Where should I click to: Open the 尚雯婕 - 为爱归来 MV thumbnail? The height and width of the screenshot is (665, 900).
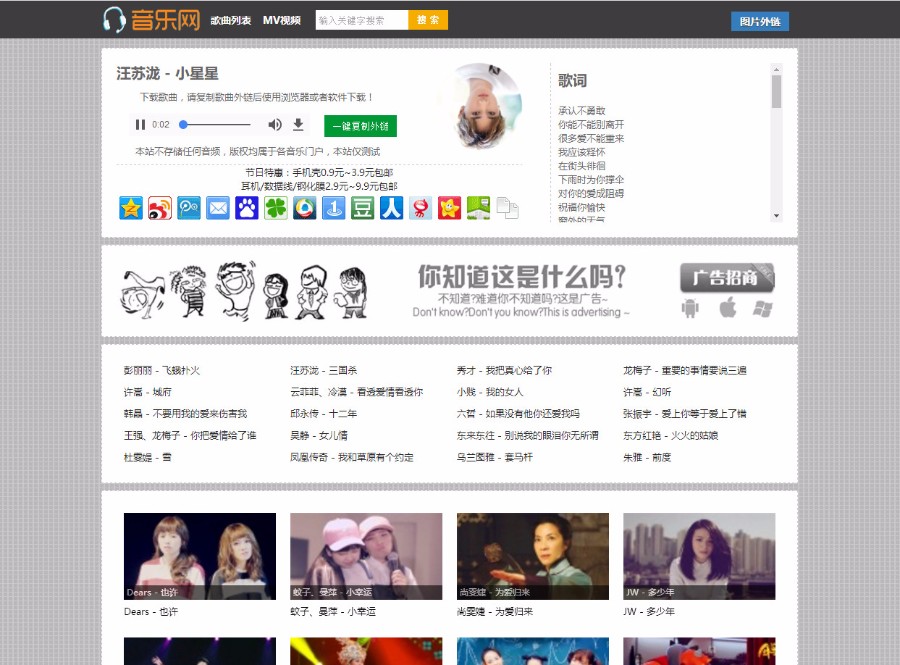pos(533,556)
